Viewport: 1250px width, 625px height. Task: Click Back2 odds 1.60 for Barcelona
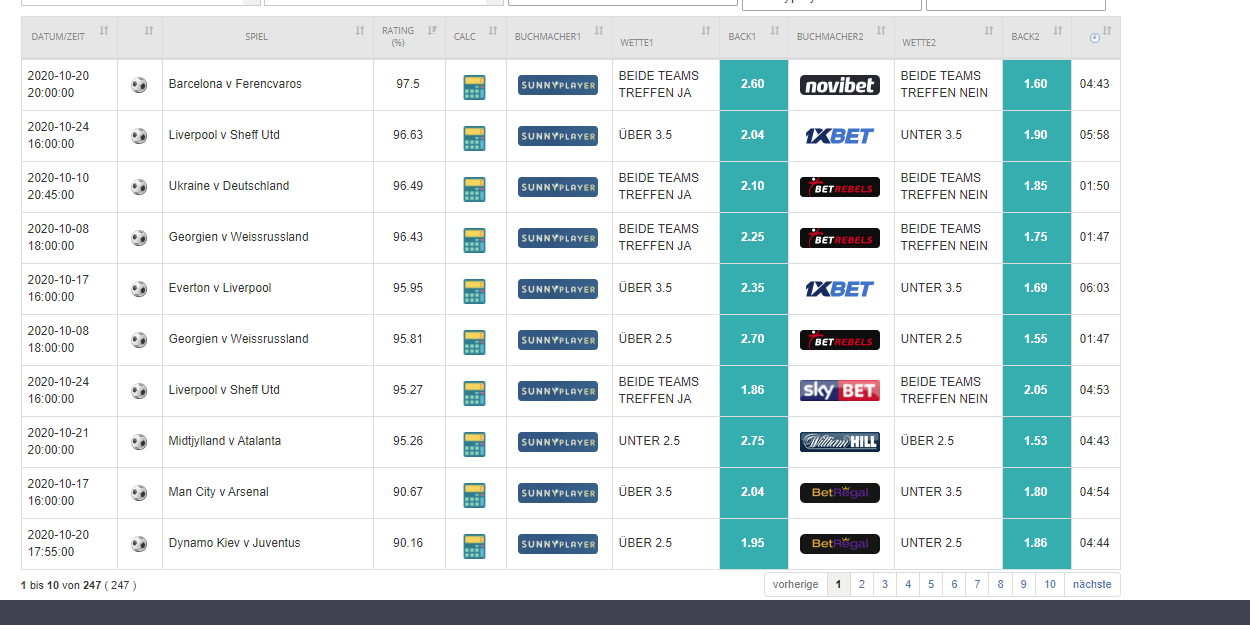(x=1036, y=84)
